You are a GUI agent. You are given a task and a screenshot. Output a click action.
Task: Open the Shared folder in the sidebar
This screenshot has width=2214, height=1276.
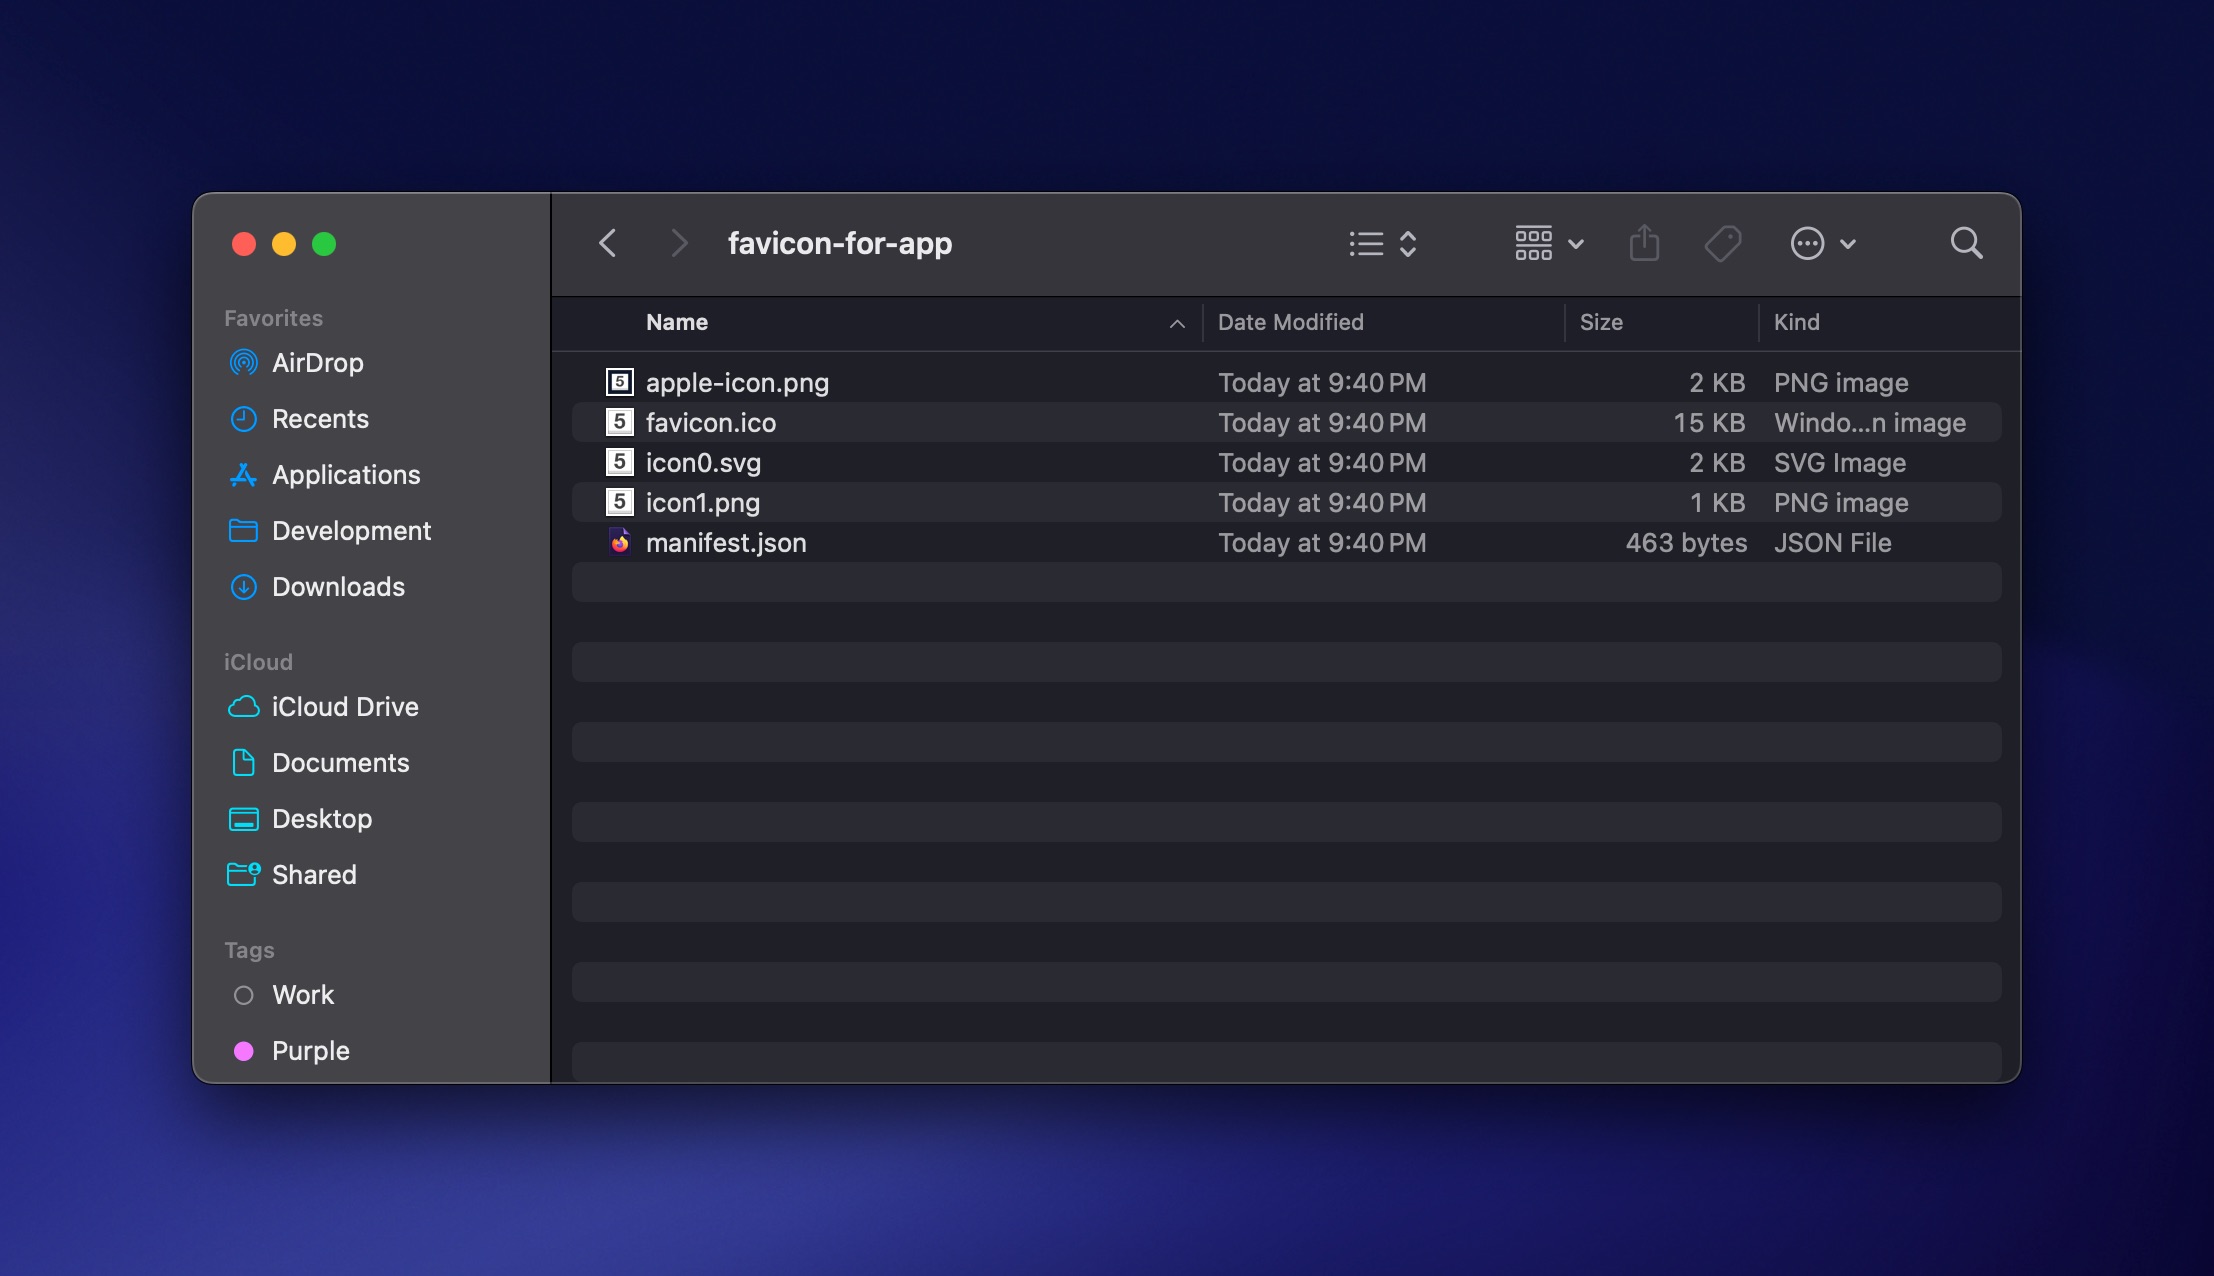(313, 874)
